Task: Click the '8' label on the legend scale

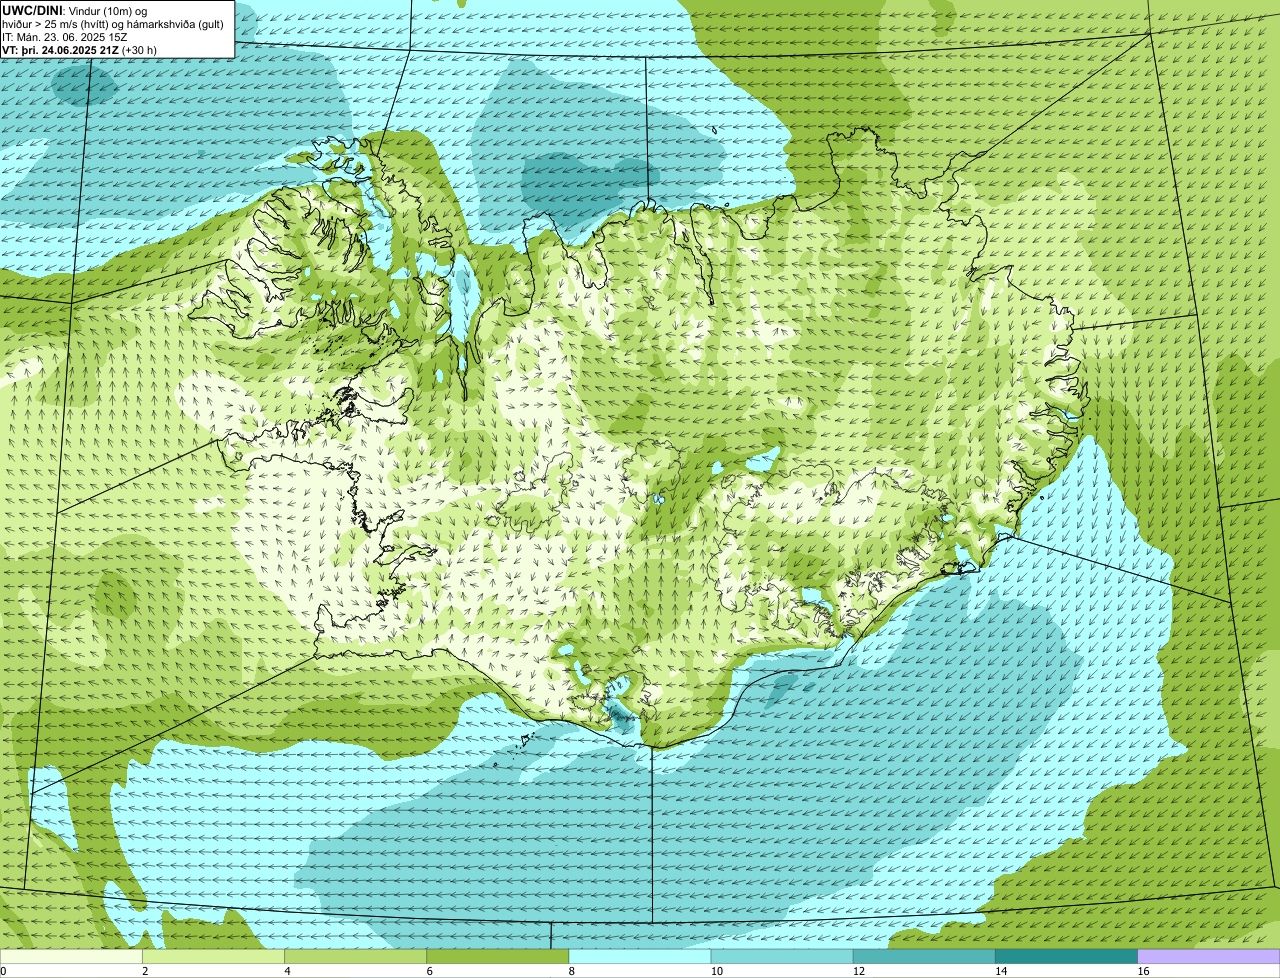Action: pos(572,971)
